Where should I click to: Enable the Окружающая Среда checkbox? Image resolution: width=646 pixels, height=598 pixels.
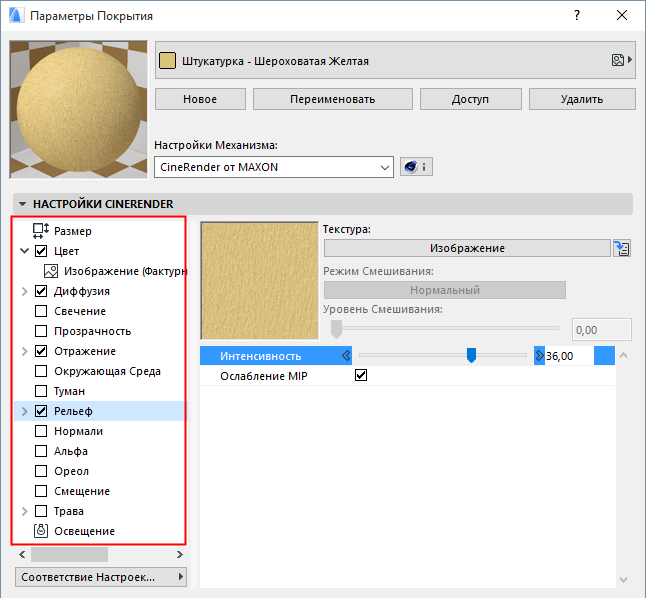(x=41, y=371)
